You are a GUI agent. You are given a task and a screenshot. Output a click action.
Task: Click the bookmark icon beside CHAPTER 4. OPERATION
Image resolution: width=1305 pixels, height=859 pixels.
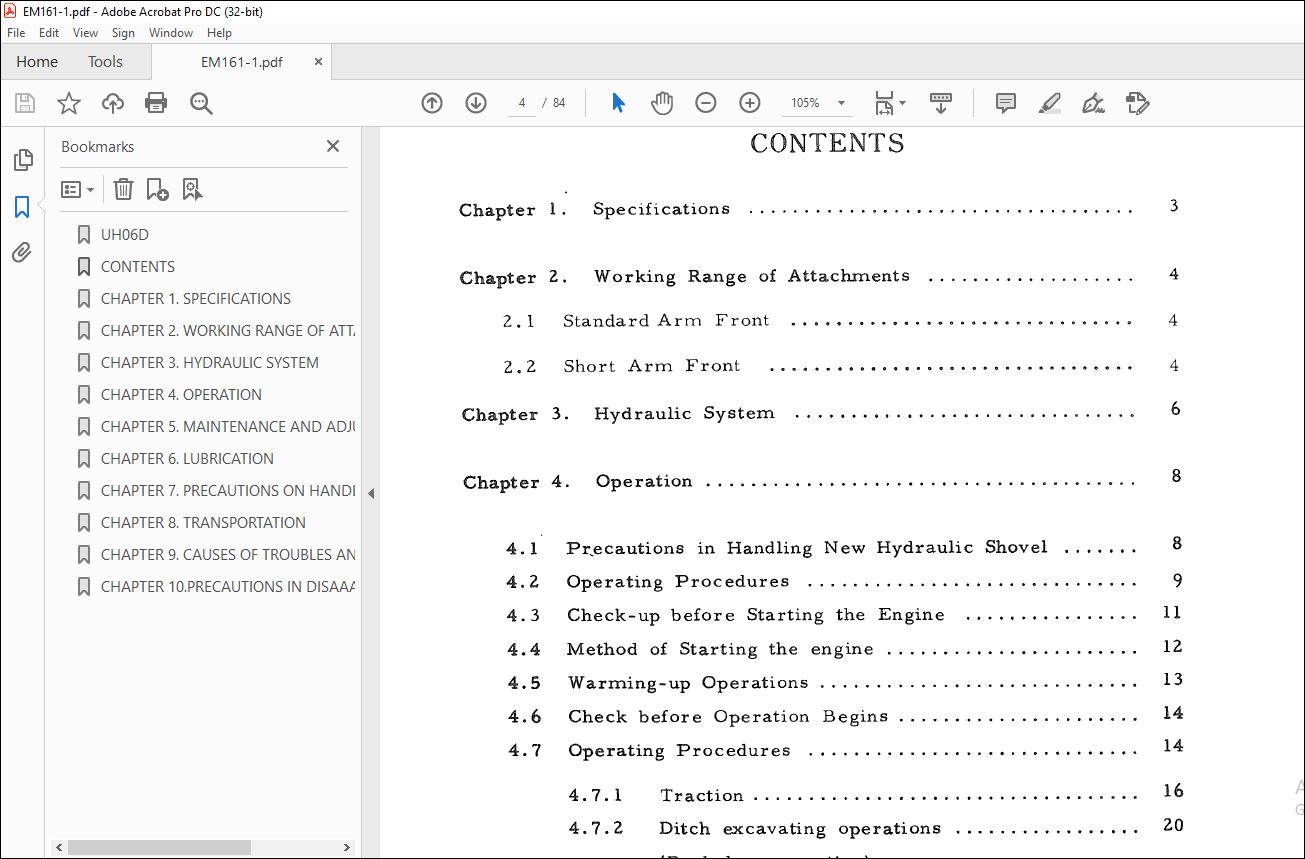click(84, 395)
